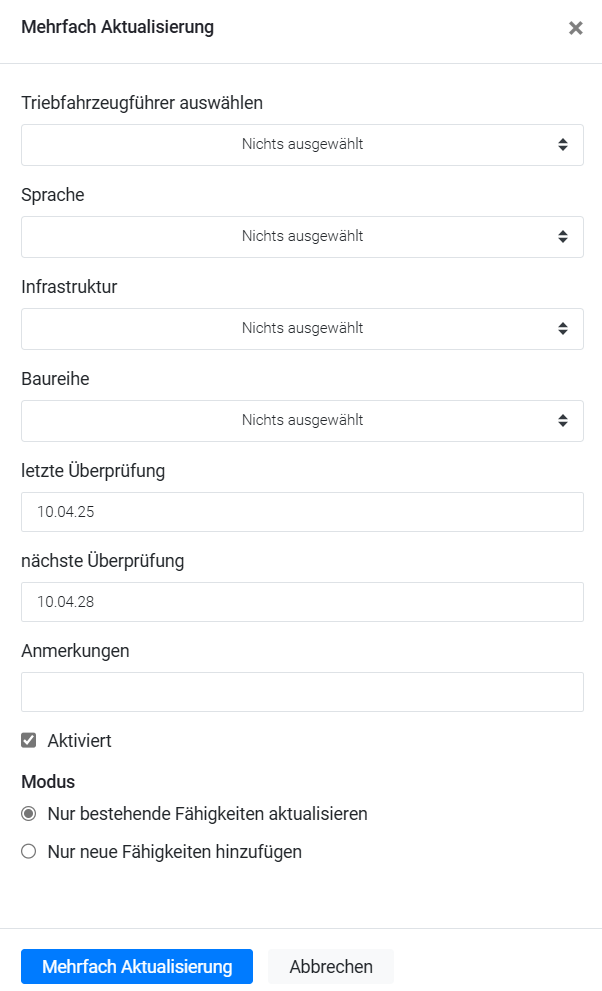
Task: Click the Triebfahrzeugführer dropdown arrow icon
Action: tap(563, 145)
